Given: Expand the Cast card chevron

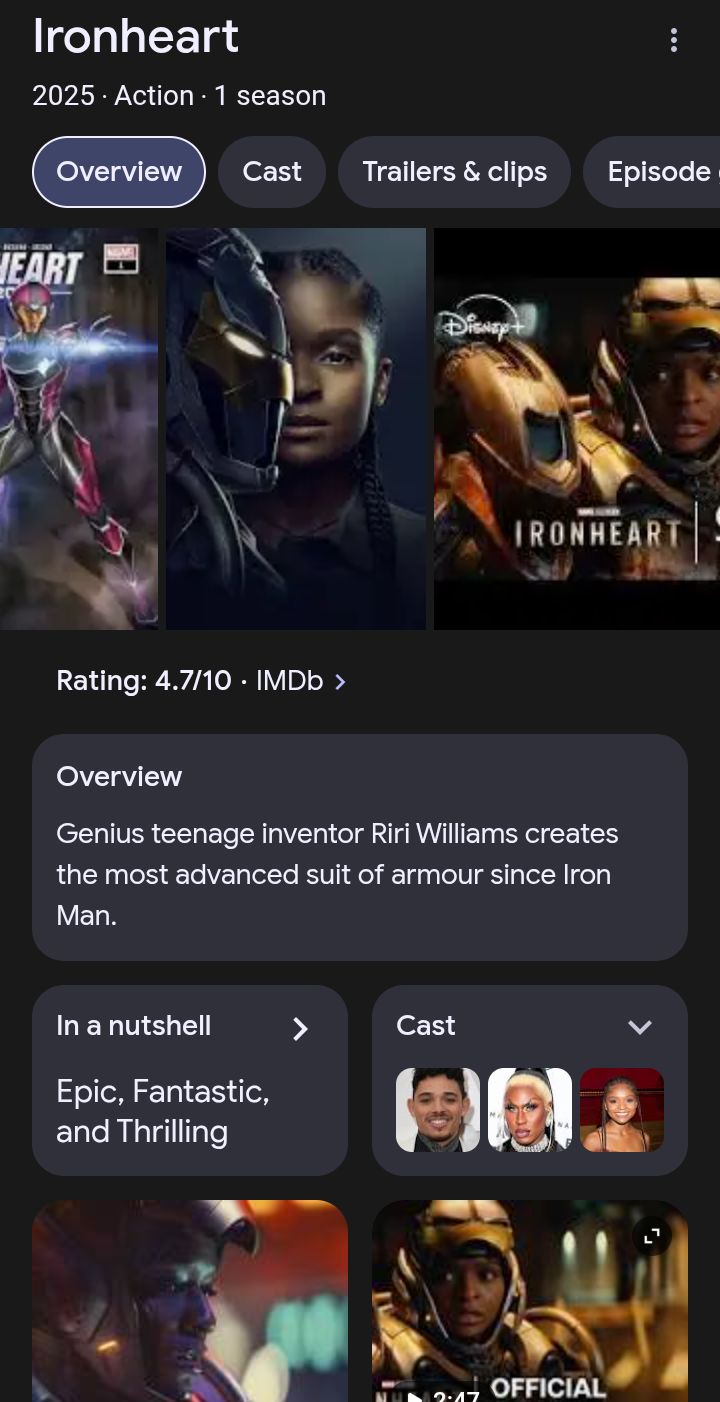Looking at the screenshot, I should click(x=640, y=1027).
